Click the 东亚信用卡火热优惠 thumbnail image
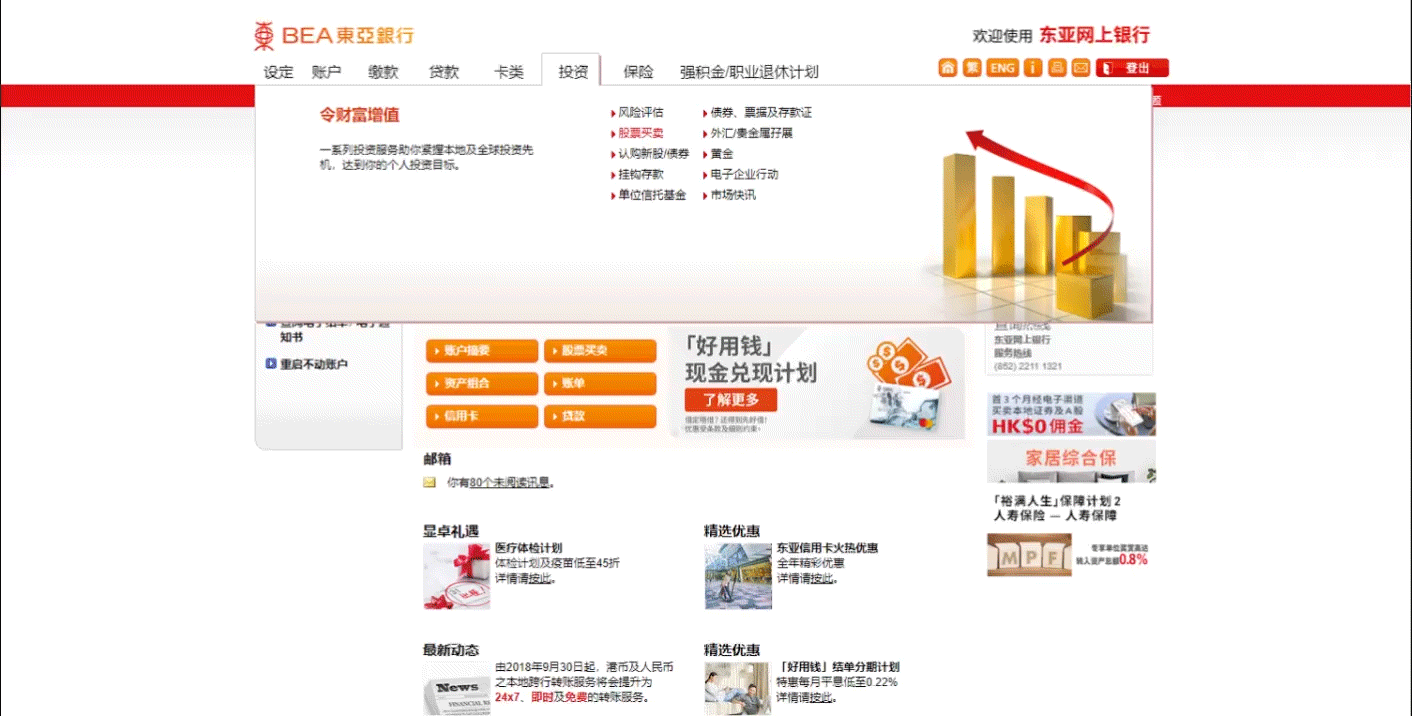Image resolution: width=1412 pixels, height=716 pixels. pyautogui.click(x=738, y=576)
